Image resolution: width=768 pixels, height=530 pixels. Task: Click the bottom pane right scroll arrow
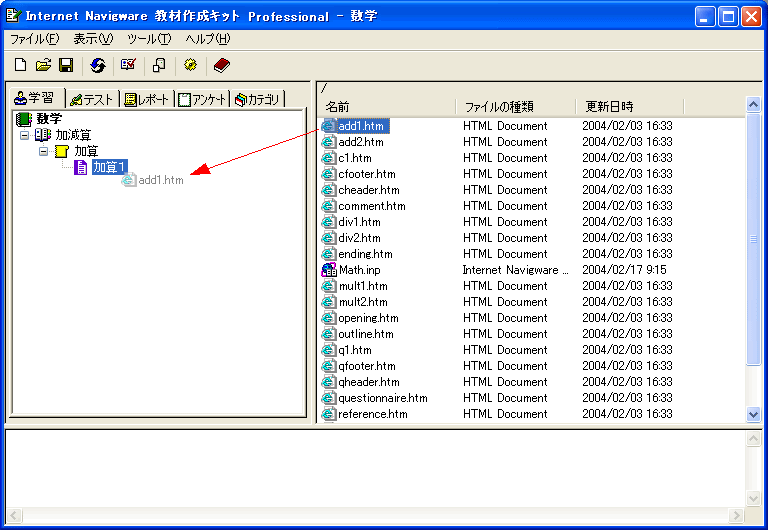coord(736,516)
